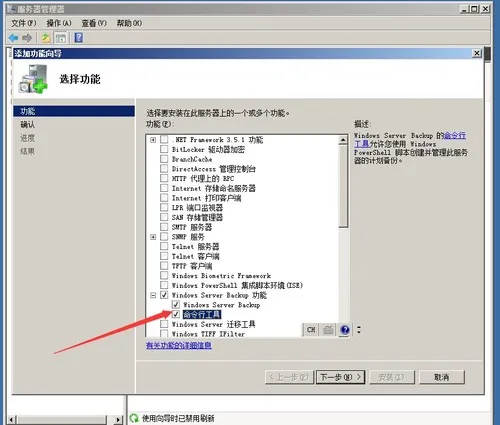Screen dimensions: 500x425
Task: Uncheck the 命令行工具 checkbox
Action: pyautogui.click(x=176, y=314)
